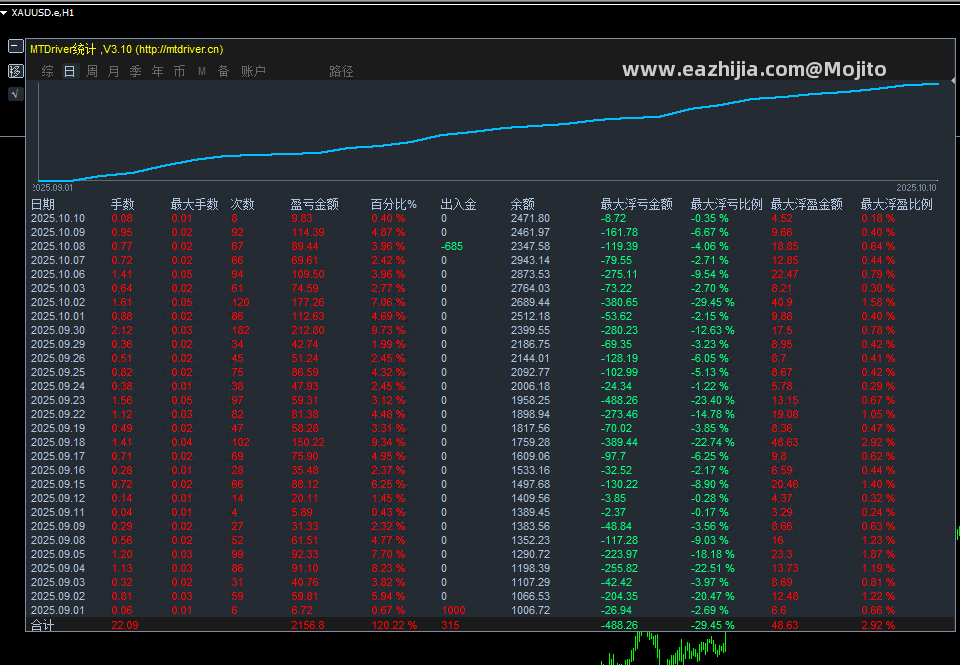Open the 备 notes tab
This screenshot has height=665, width=960.
[x=223, y=71]
